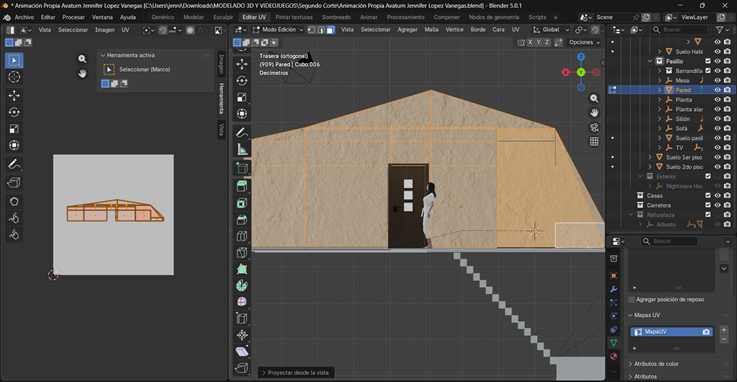737x382 pixels.
Task: Select the Knife tool
Action: tap(242, 252)
